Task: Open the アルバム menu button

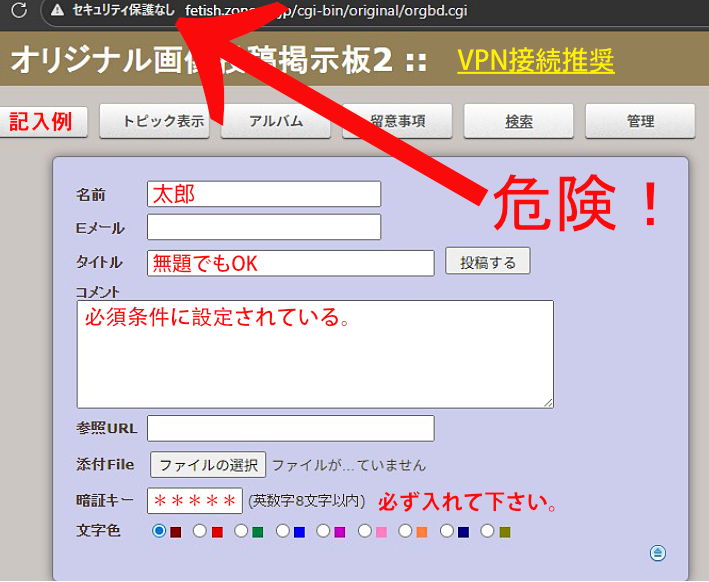Action: click(x=275, y=121)
